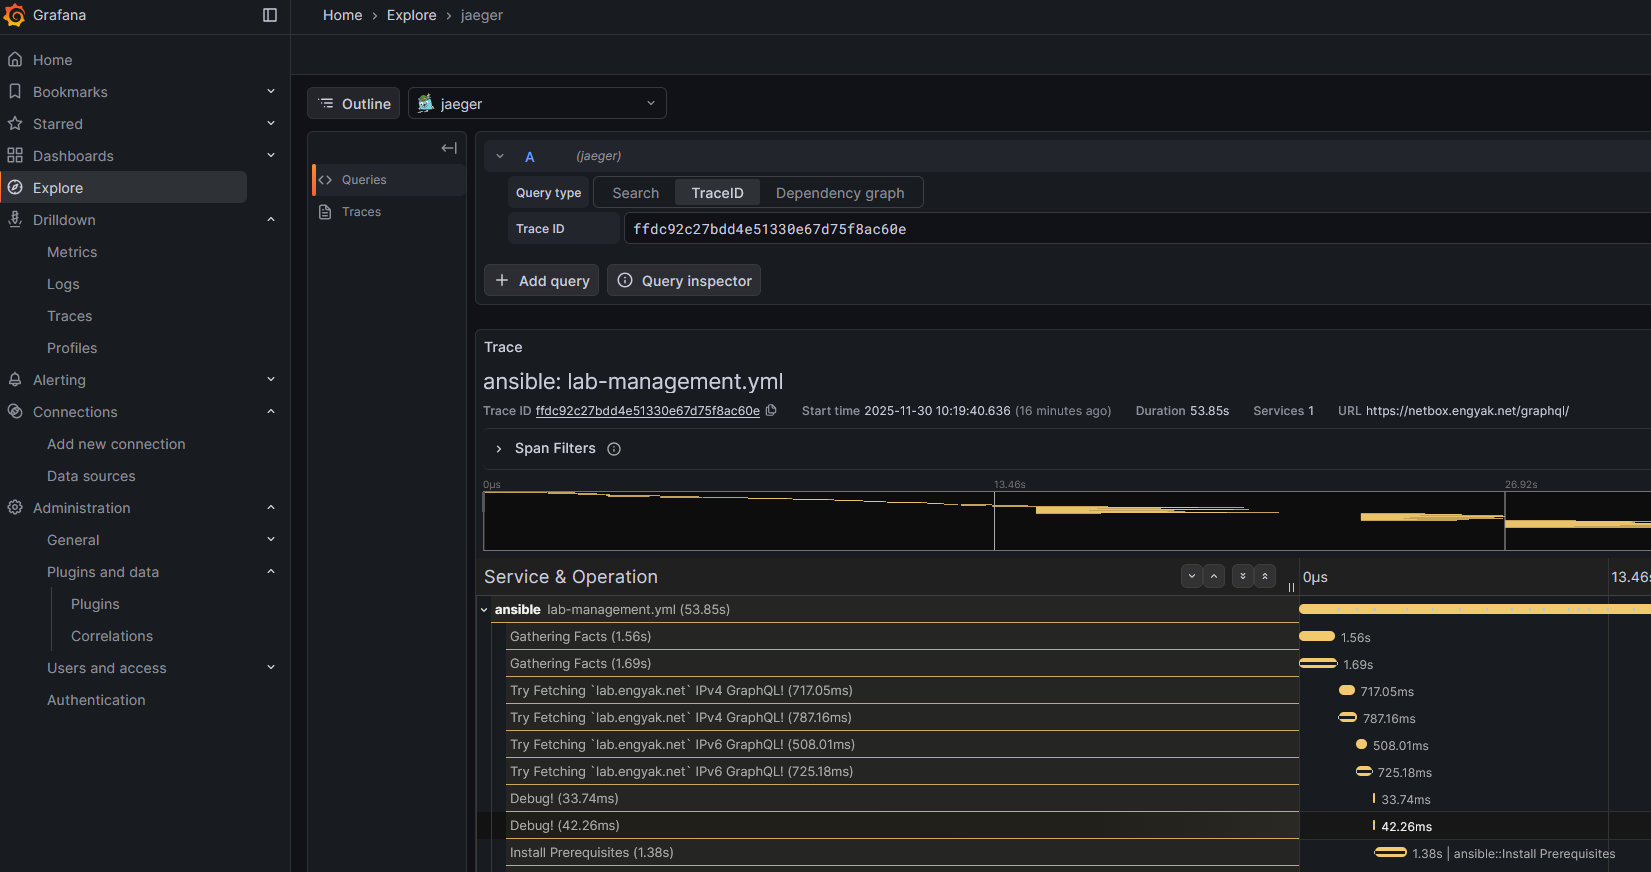Open the Query inspector
This screenshot has height=872, width=1651.
click(x=684, y=281)
